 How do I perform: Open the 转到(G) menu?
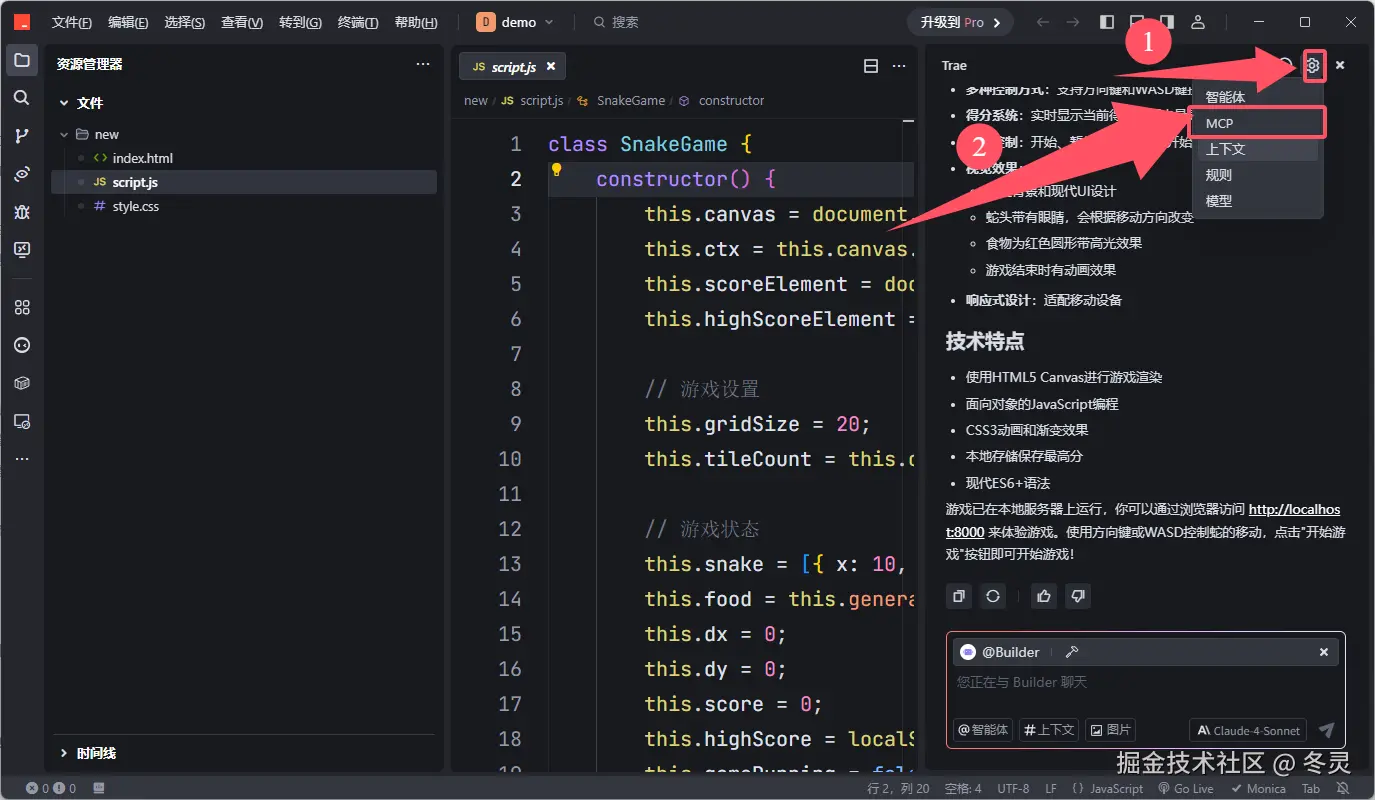[300, 22]
